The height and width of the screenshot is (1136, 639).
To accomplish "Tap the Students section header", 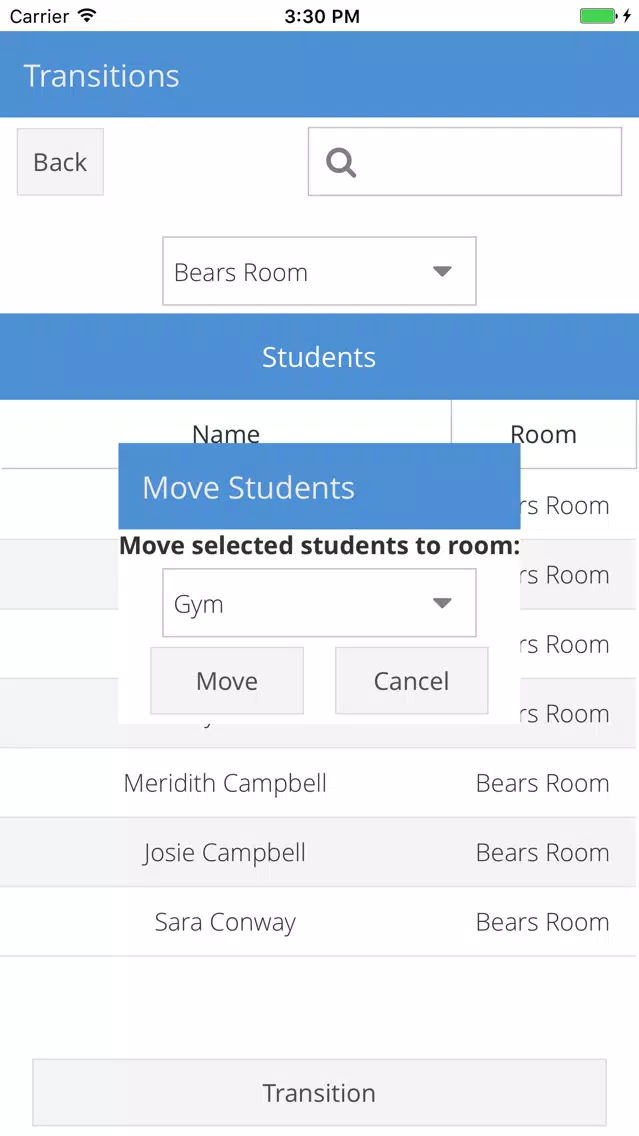I will (x=320, y=356).
